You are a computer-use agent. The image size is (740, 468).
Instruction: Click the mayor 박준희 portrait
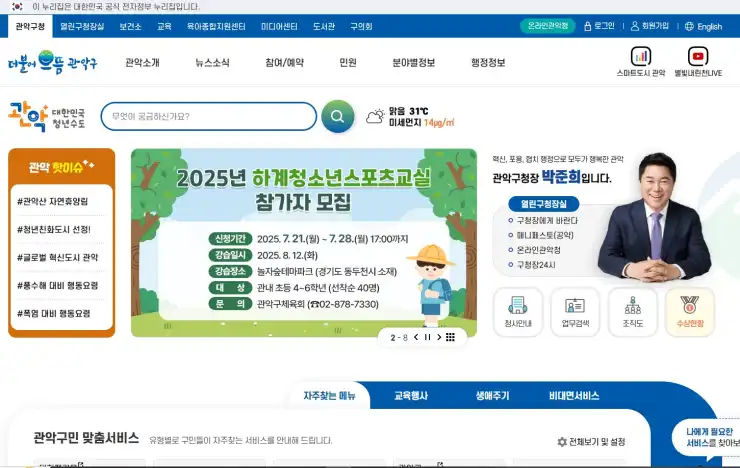(656, 218)
